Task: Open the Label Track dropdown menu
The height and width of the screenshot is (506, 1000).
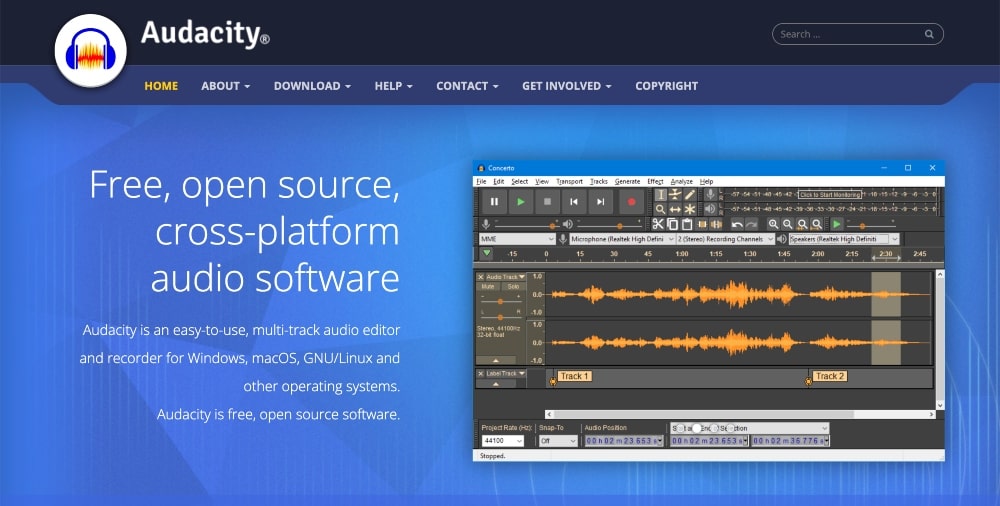Action: [x=506, y=373]
